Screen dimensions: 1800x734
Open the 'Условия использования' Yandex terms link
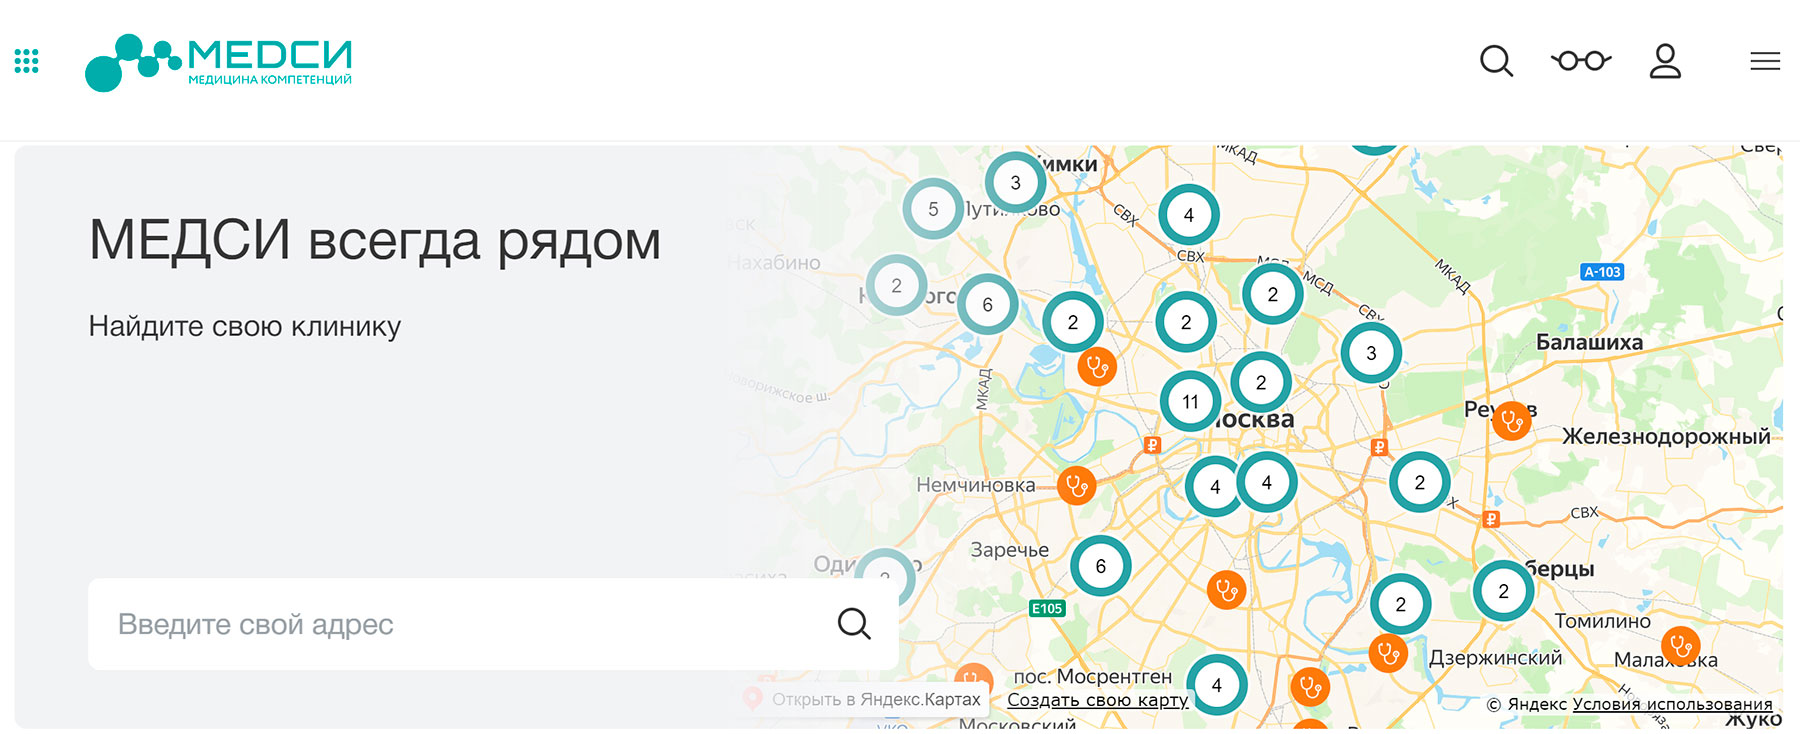tap(1672, 704)
